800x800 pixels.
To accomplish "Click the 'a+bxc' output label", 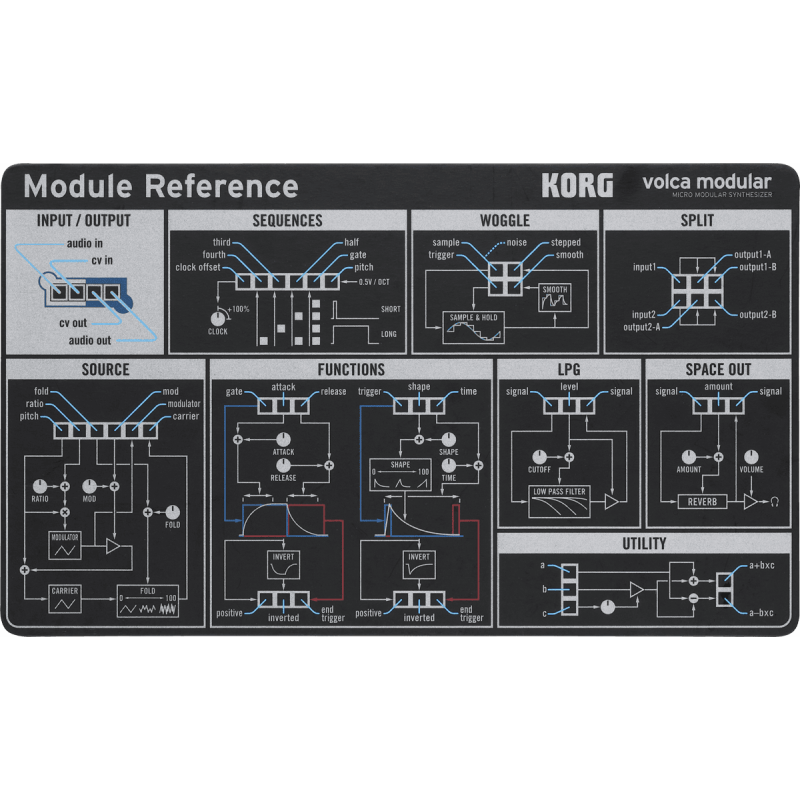I will tap(762, 565).
